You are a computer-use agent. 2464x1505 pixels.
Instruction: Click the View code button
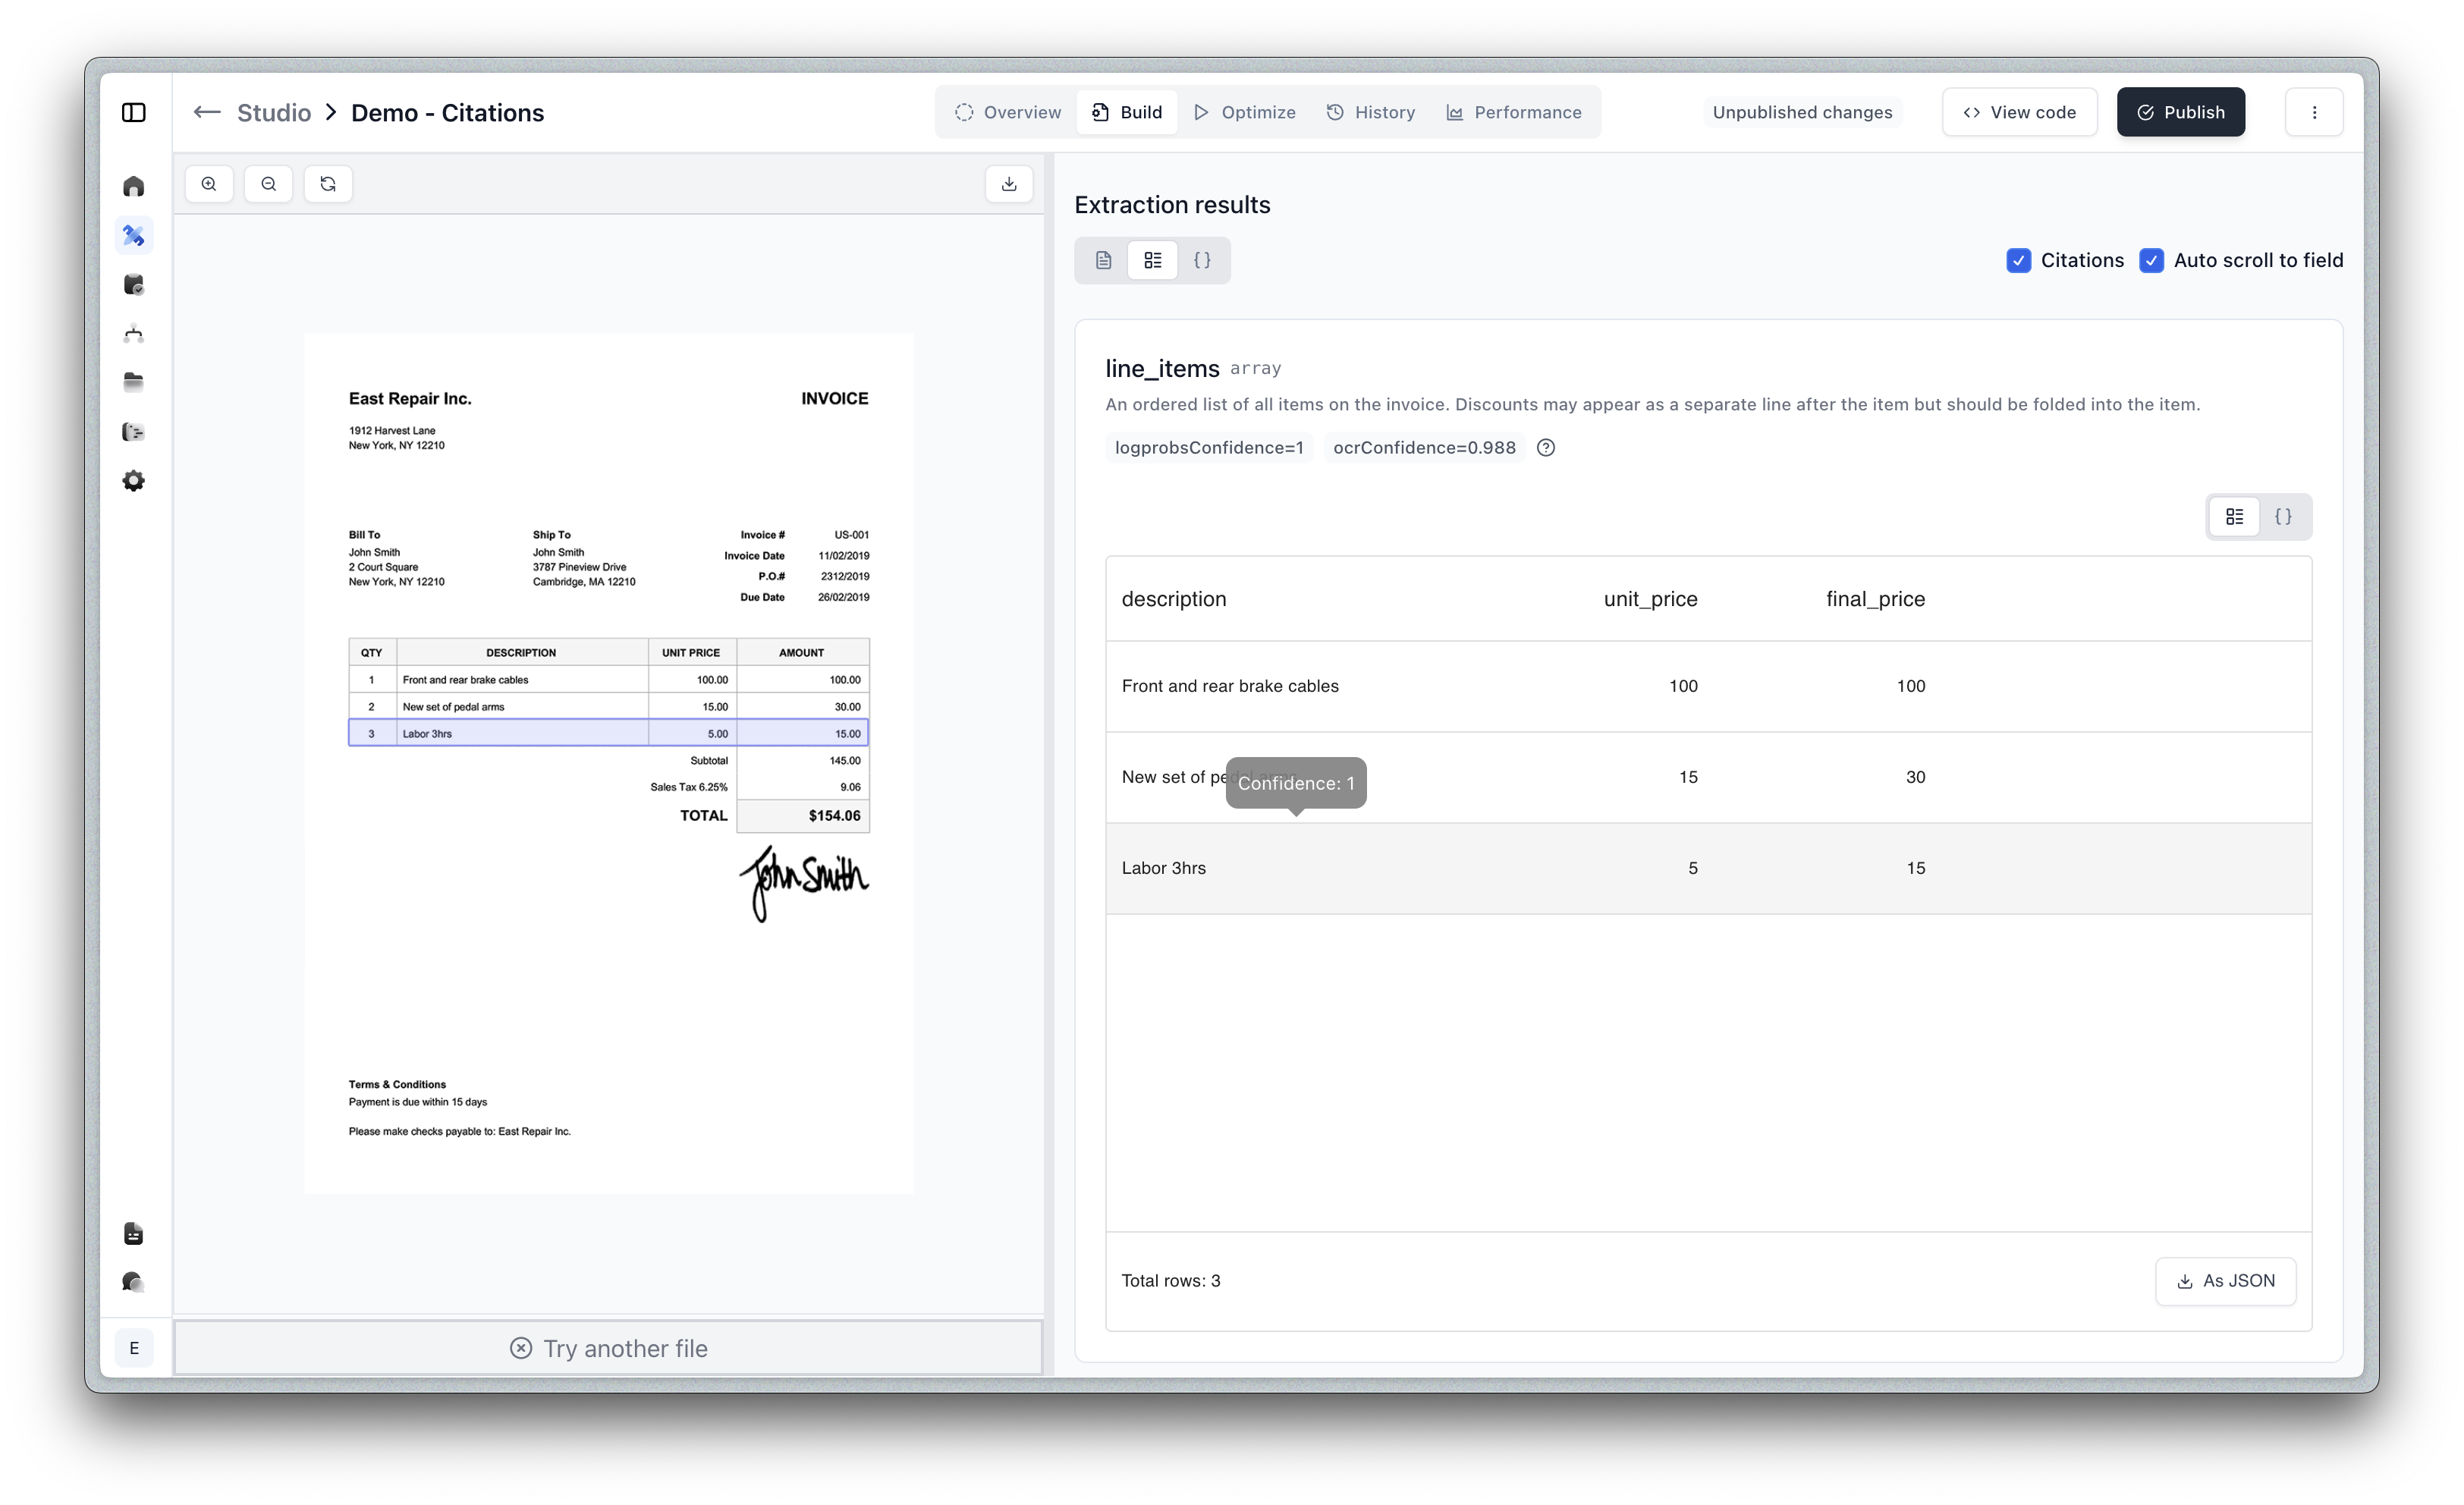2019,112
